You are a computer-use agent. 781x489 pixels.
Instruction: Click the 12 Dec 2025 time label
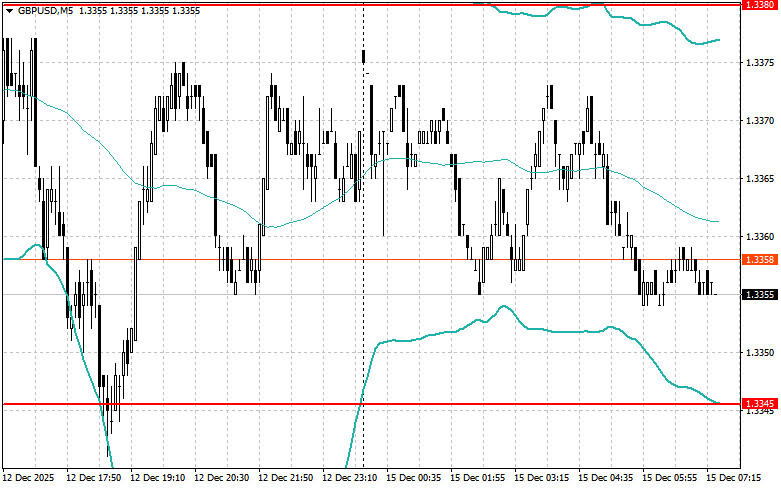(28, 478)
